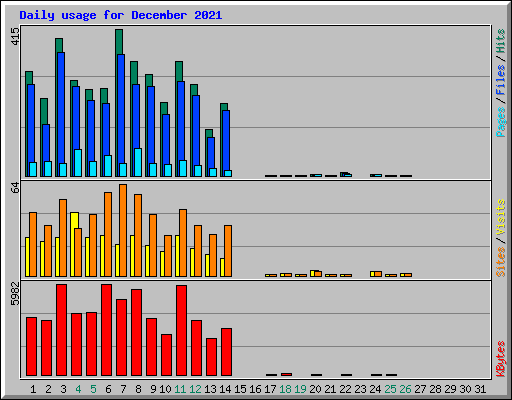This screenshot has width=512, height=400.
Task: Click the 'Daily usage for December 2021' title
Action: [121, 15]
